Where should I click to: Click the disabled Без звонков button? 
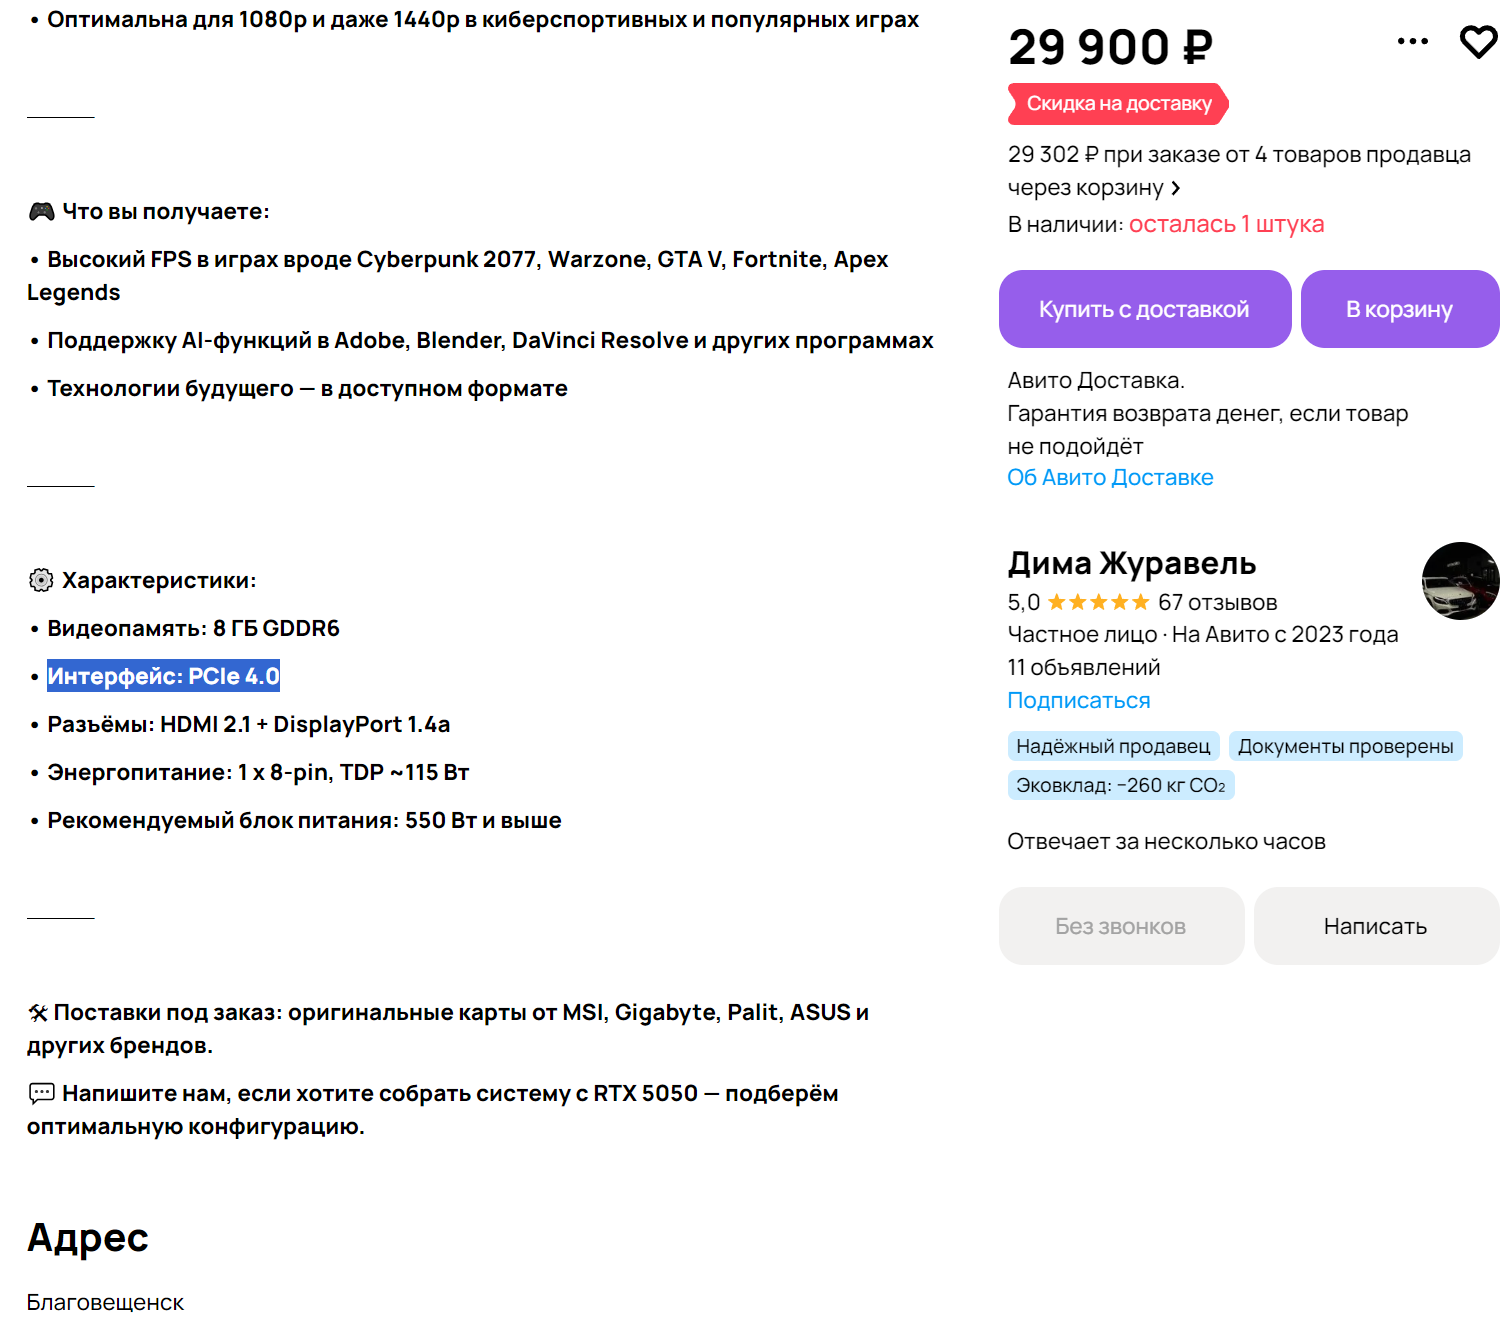[1122, 926]
